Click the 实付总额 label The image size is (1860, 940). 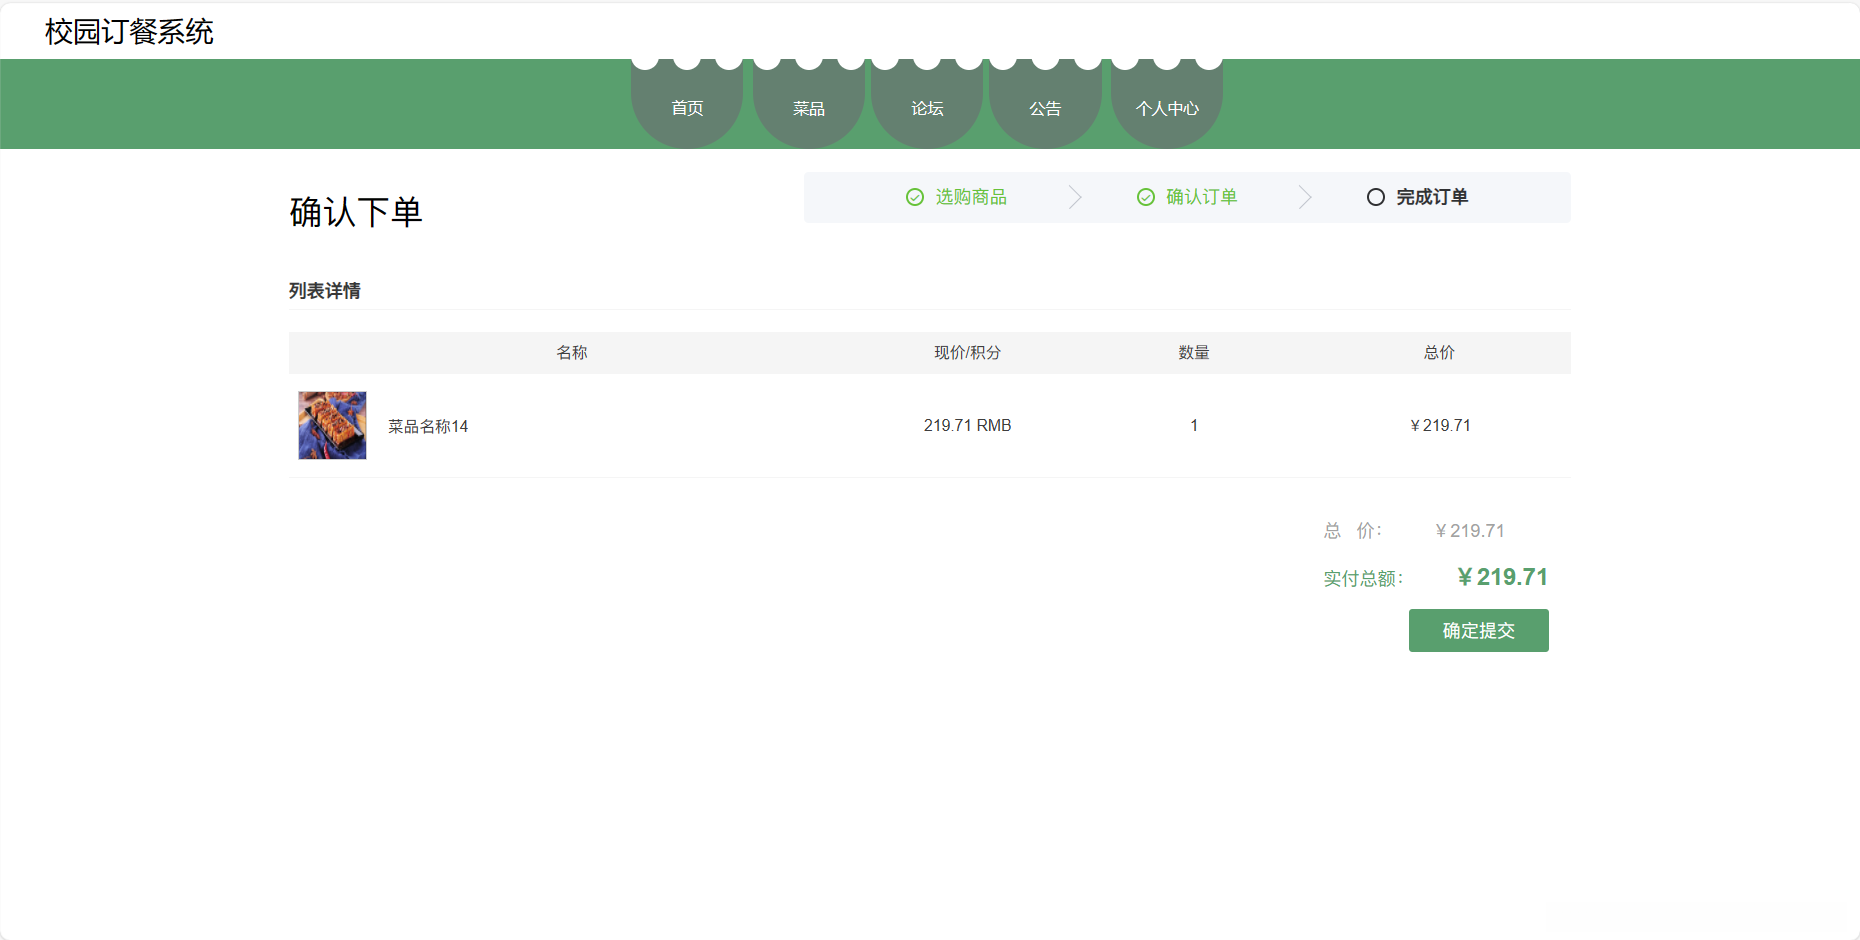(x=1363, y=578)
